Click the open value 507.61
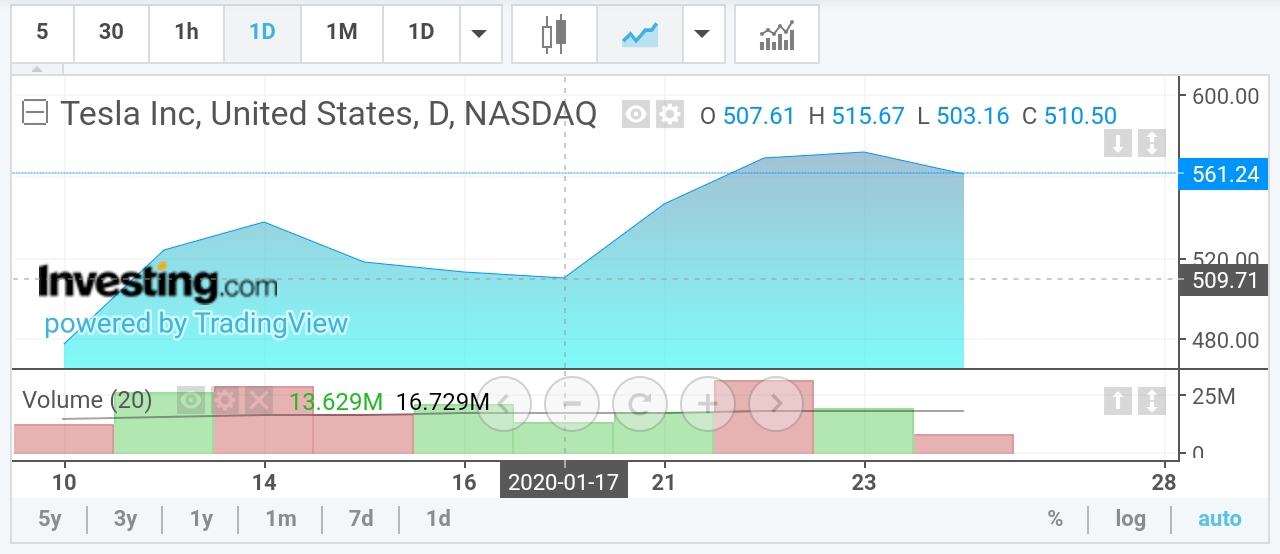1280x554 pixels. [x=758, y=116]
